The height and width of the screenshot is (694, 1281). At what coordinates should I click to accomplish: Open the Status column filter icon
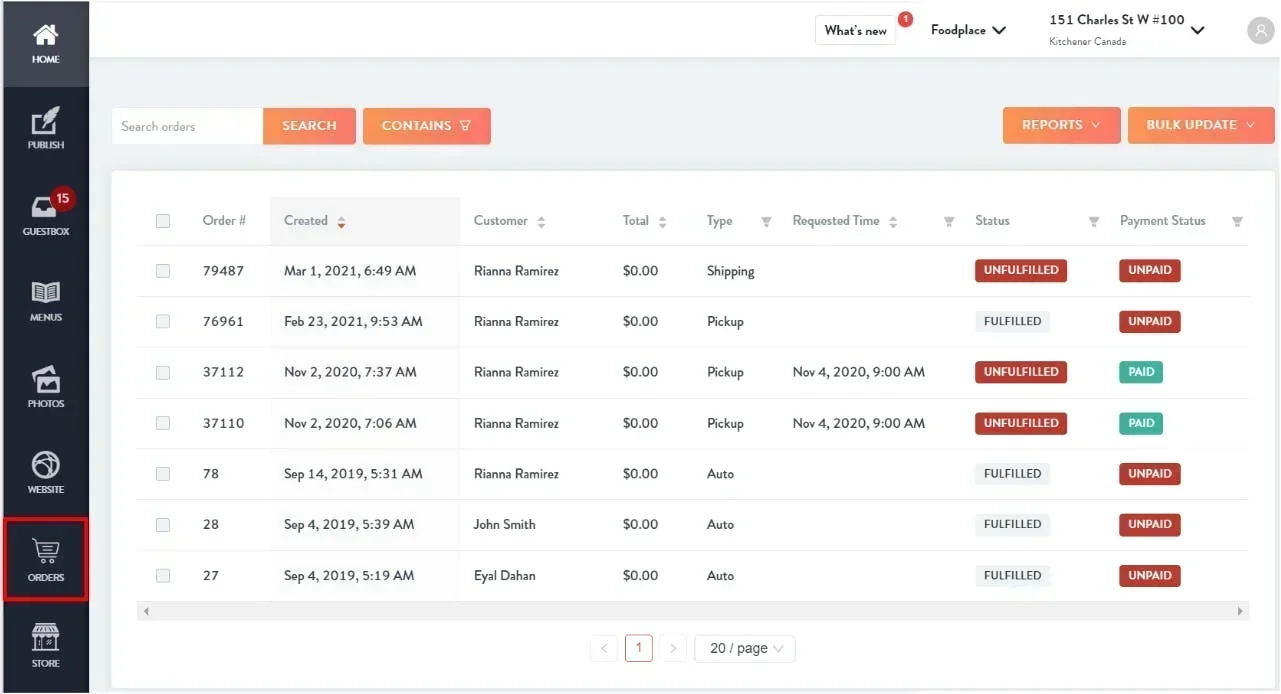1094,222
